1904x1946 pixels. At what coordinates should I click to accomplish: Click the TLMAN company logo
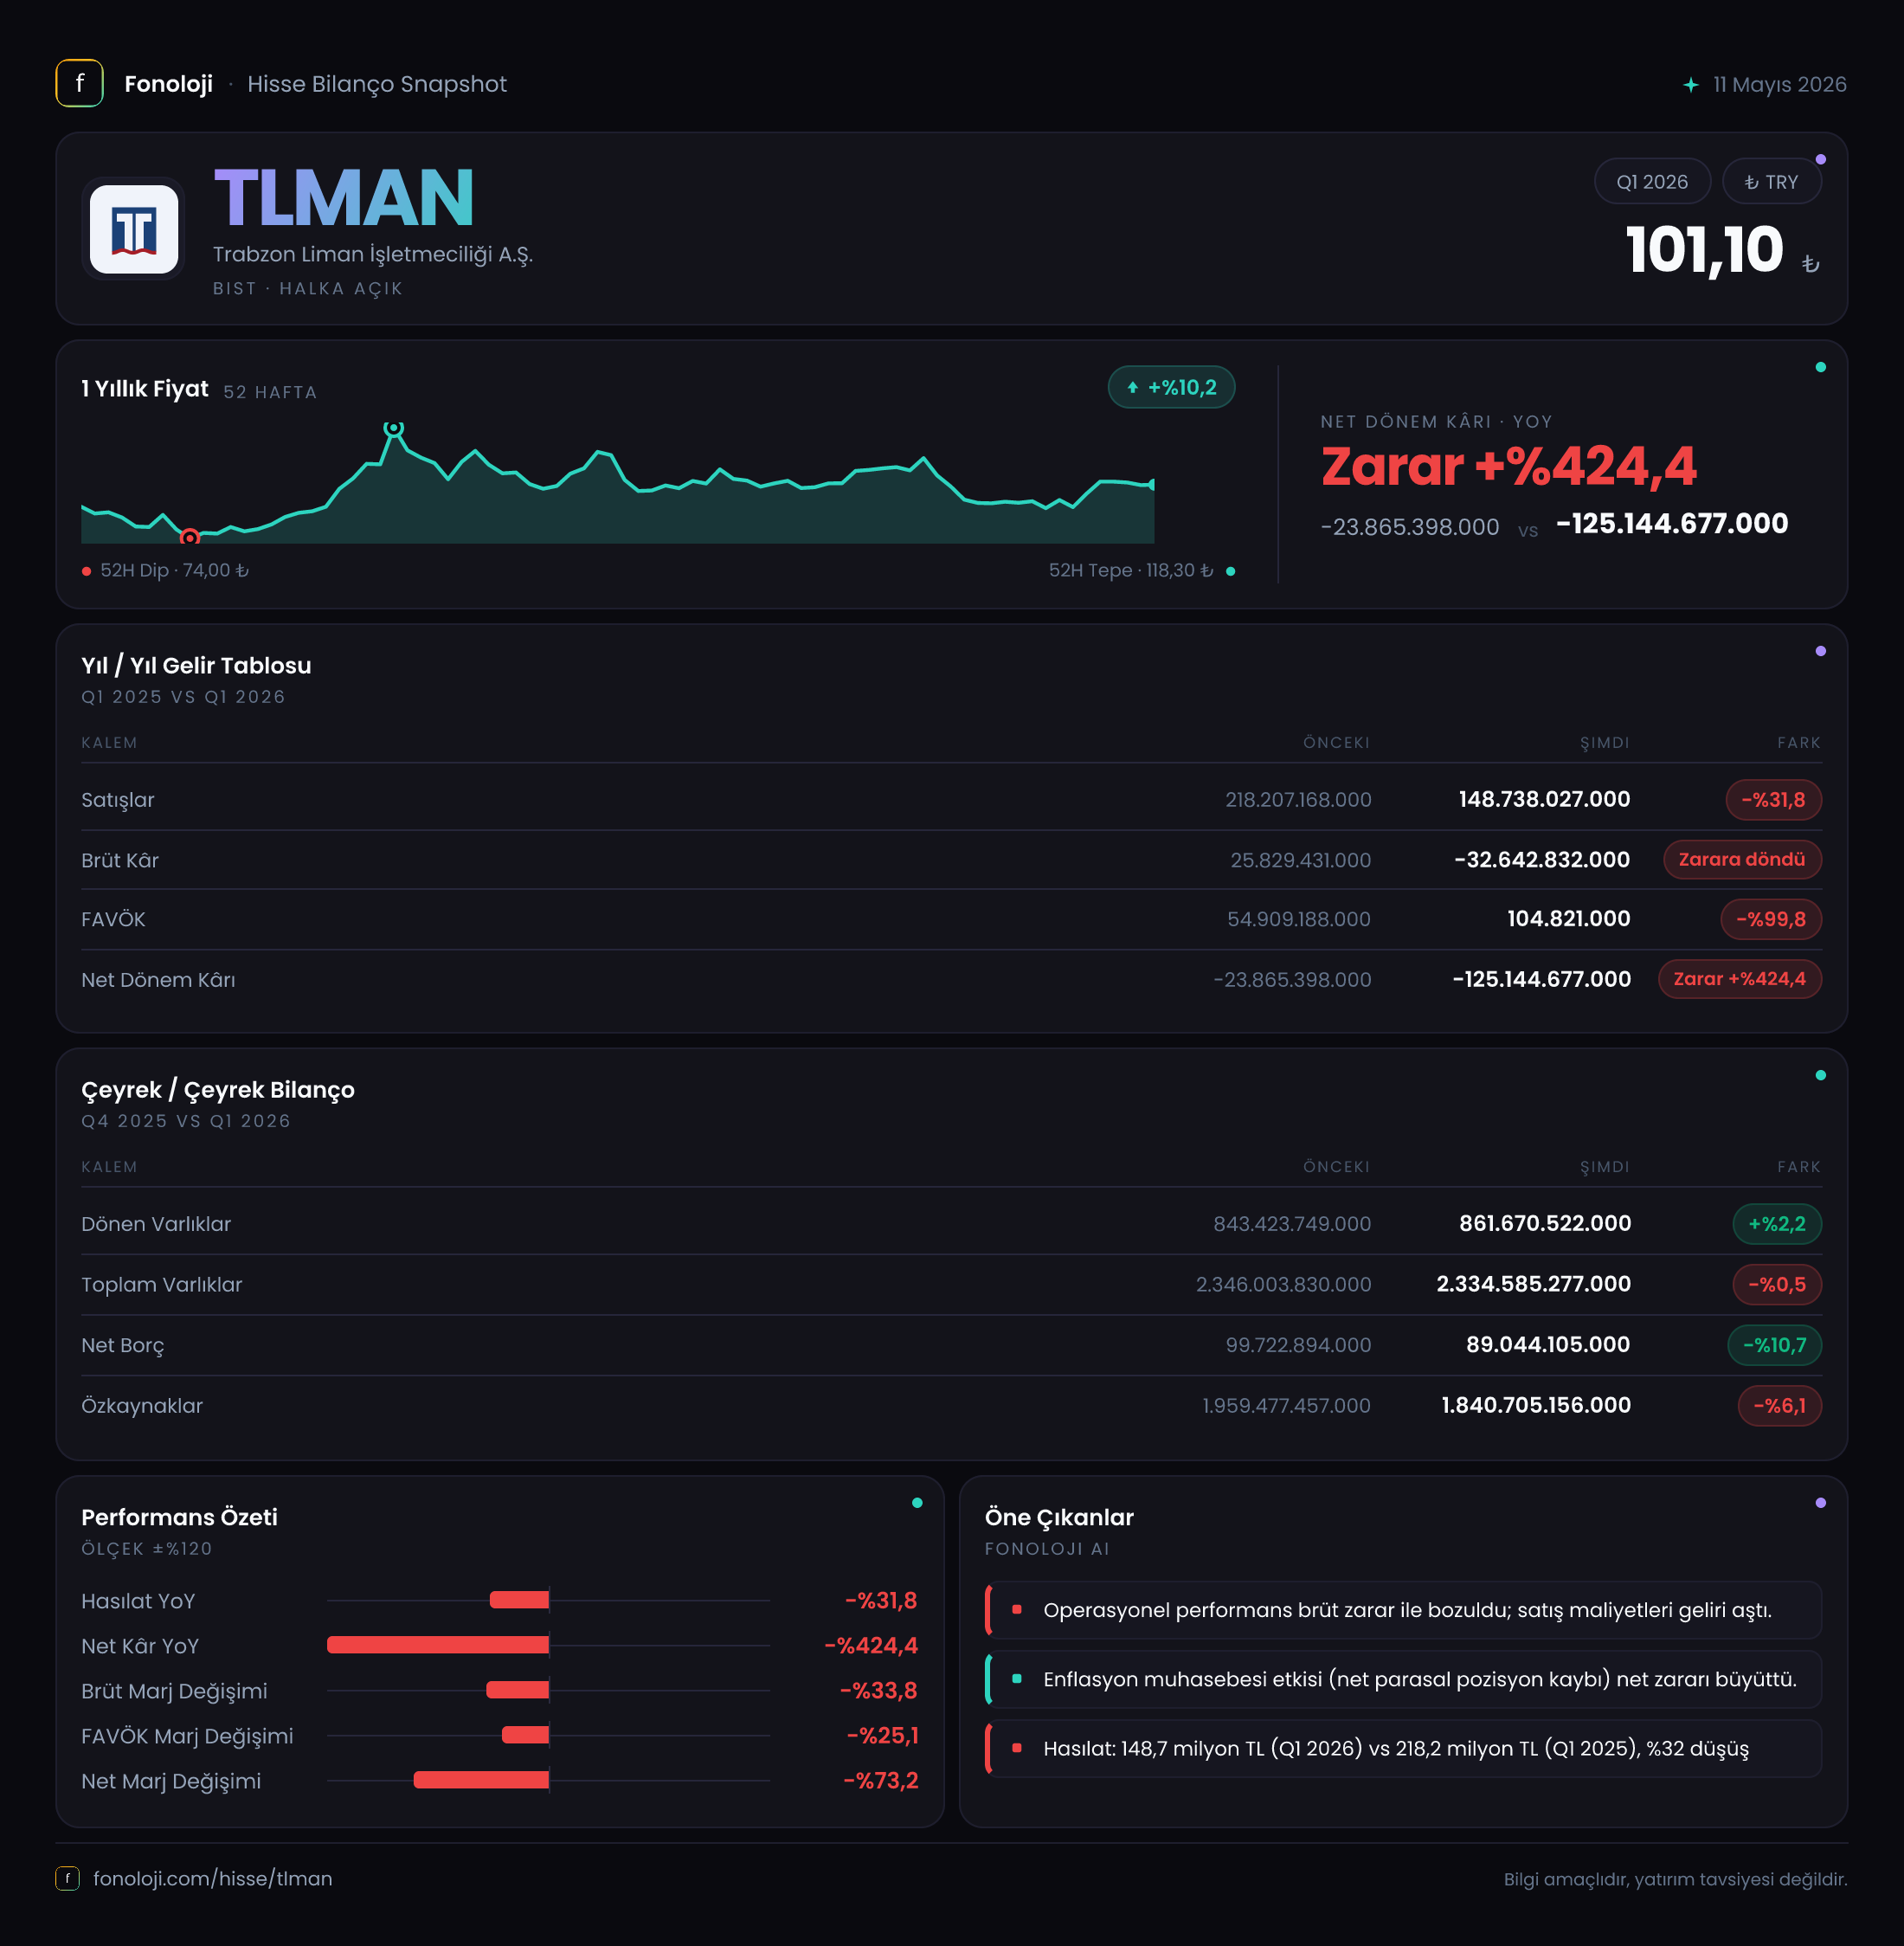click(x=134, y=229)
